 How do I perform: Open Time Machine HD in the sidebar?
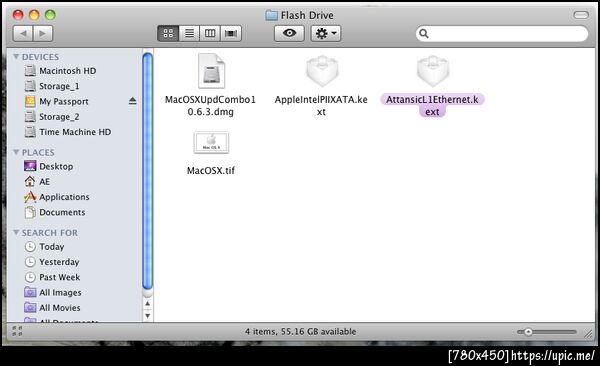75,132
